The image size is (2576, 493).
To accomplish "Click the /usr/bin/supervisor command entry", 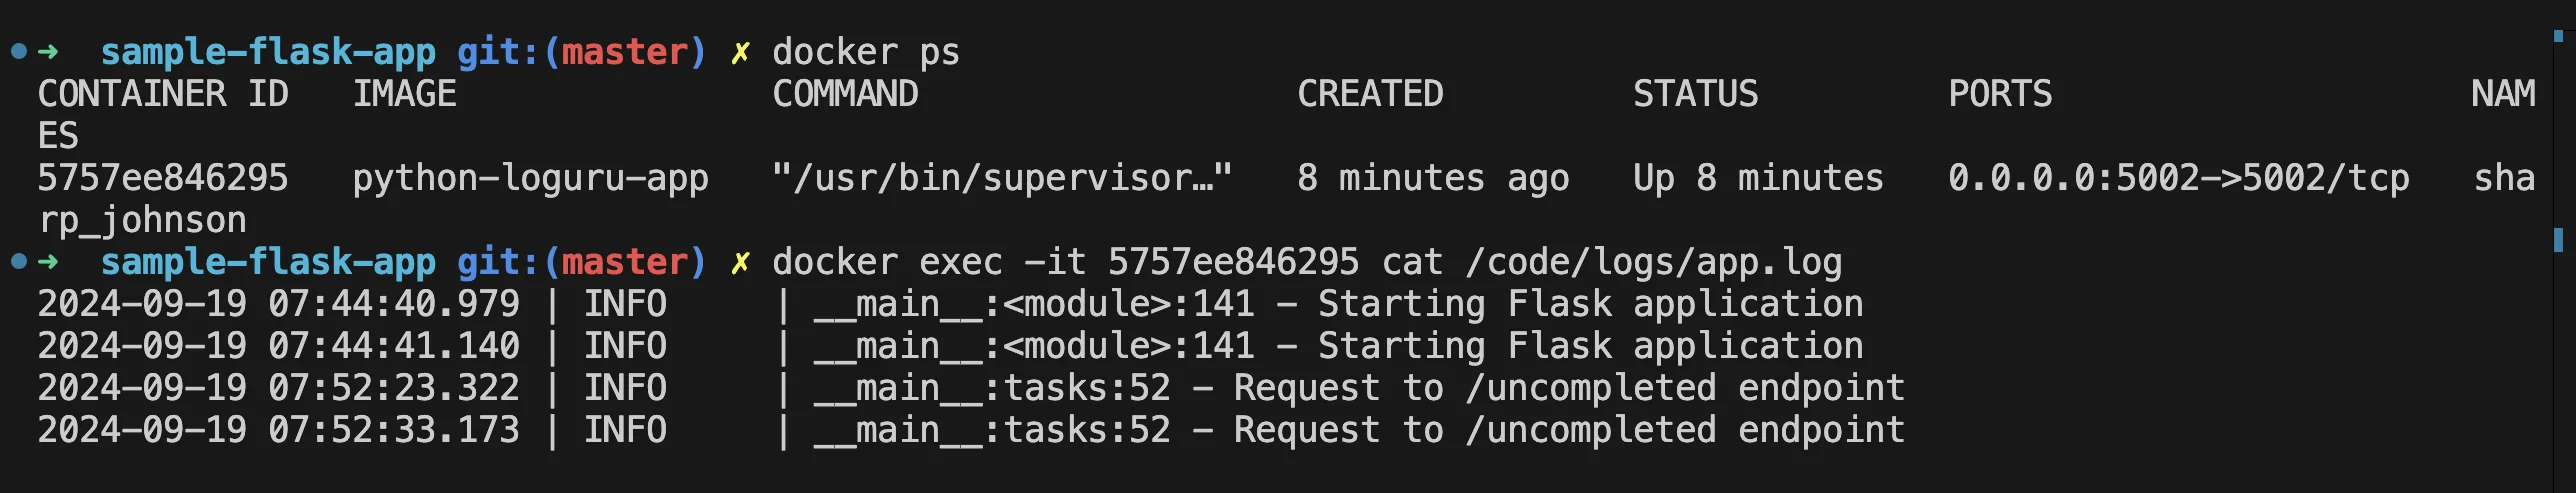I will click(1002, 178).
